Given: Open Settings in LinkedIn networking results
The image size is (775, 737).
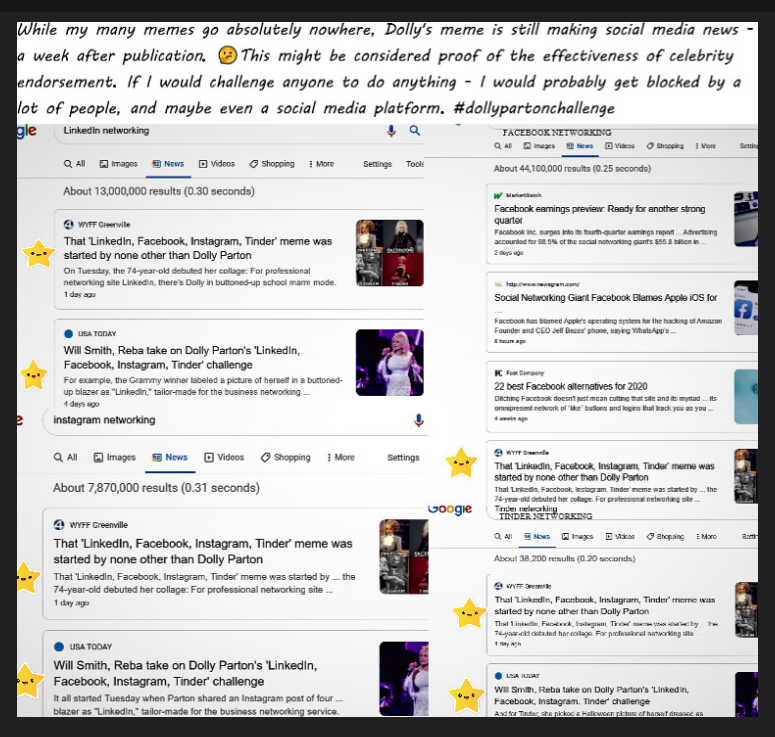Looking at the screenshot, I should (377, 164).
